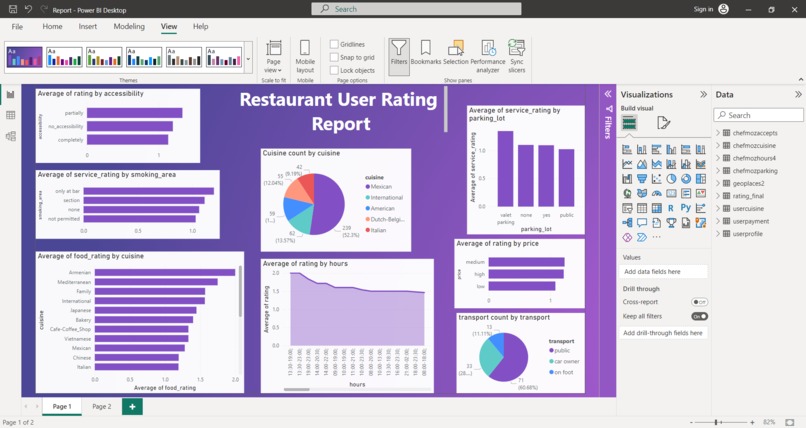Viewport: 806px width, 428px height.
Task: Select the matrix visual icon
Action: pyautogui.click(x=656, y=208)
